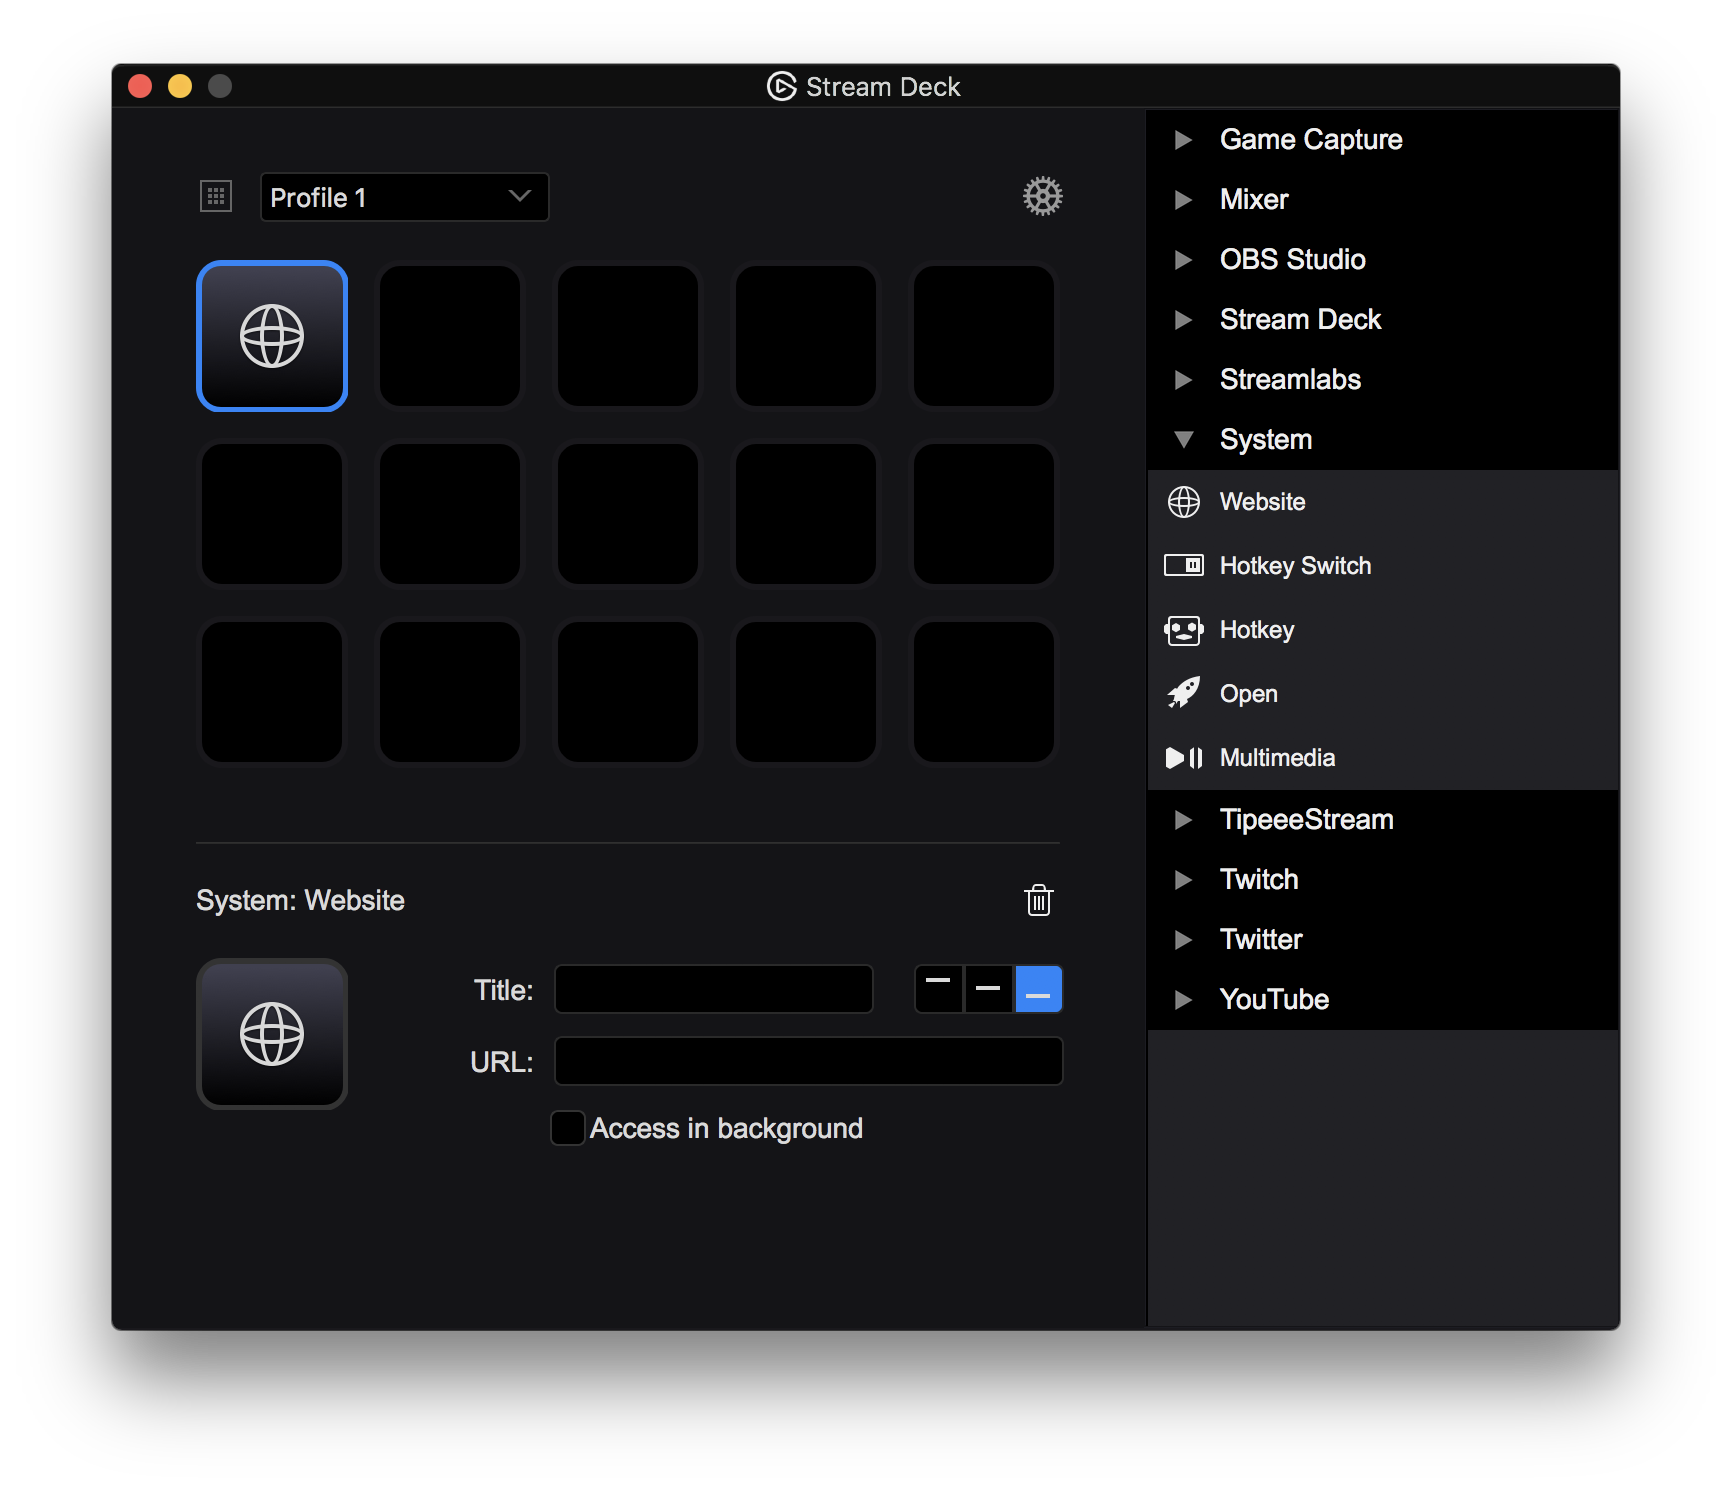Select the Multimedia play/pause action

point(1184,758)
